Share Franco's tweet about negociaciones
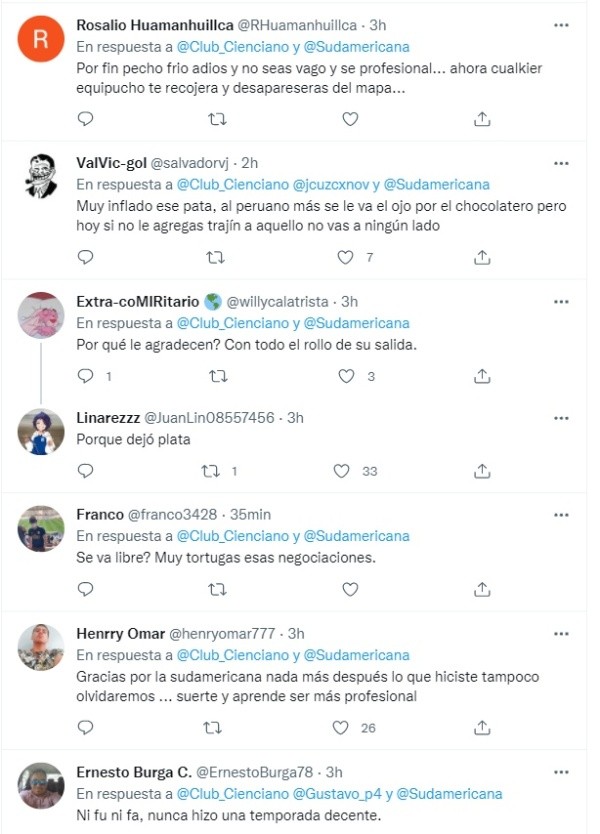Image resolution: width=600 pixels, height=834 pixels. click(482, 589)
